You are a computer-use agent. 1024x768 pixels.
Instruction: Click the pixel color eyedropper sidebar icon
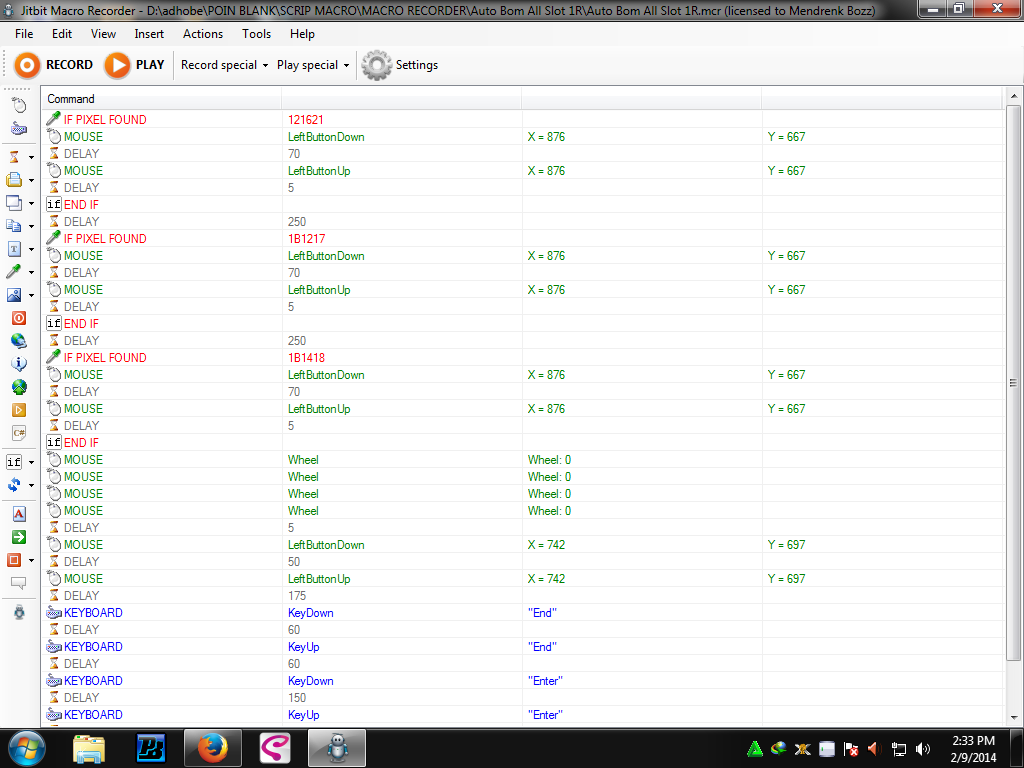pyautogui.click(x=14, y=272)
